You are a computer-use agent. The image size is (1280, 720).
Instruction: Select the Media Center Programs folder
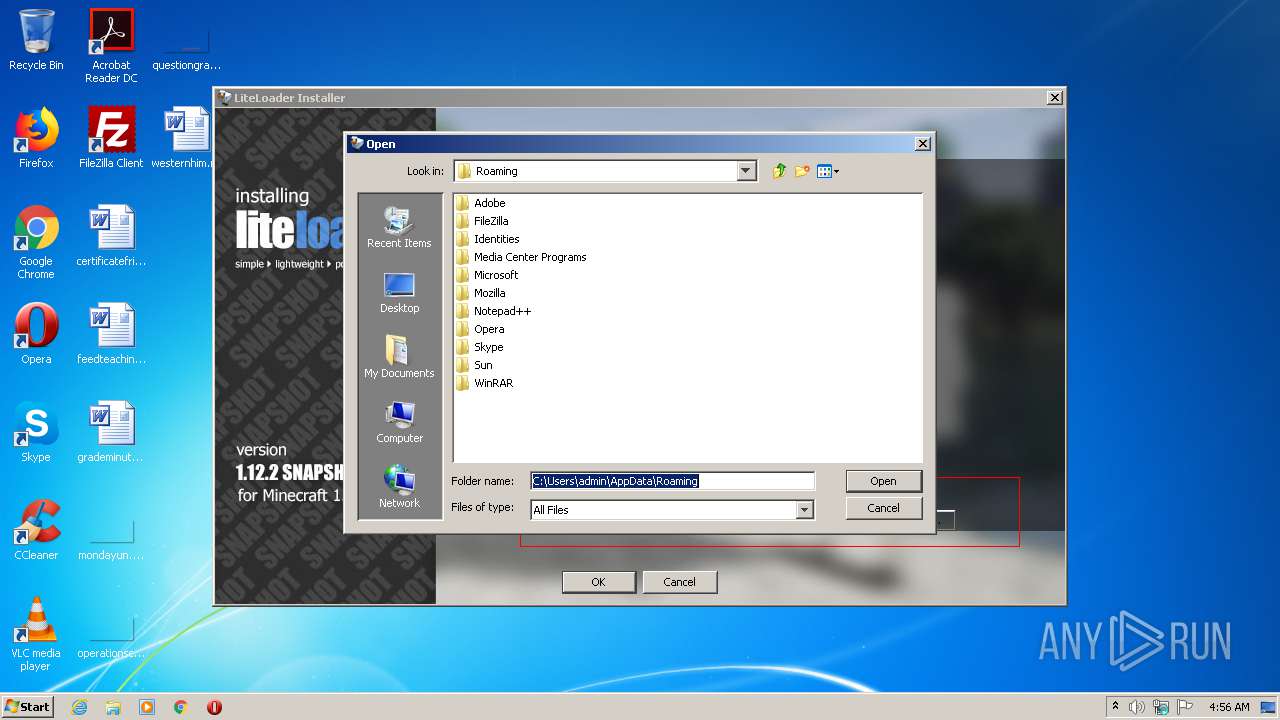click(521, 257)
